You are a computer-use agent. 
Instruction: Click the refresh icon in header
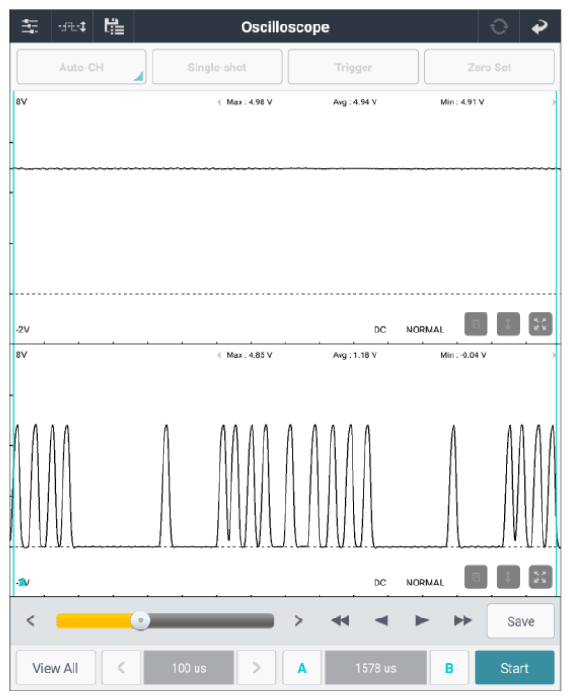[499, 27]
